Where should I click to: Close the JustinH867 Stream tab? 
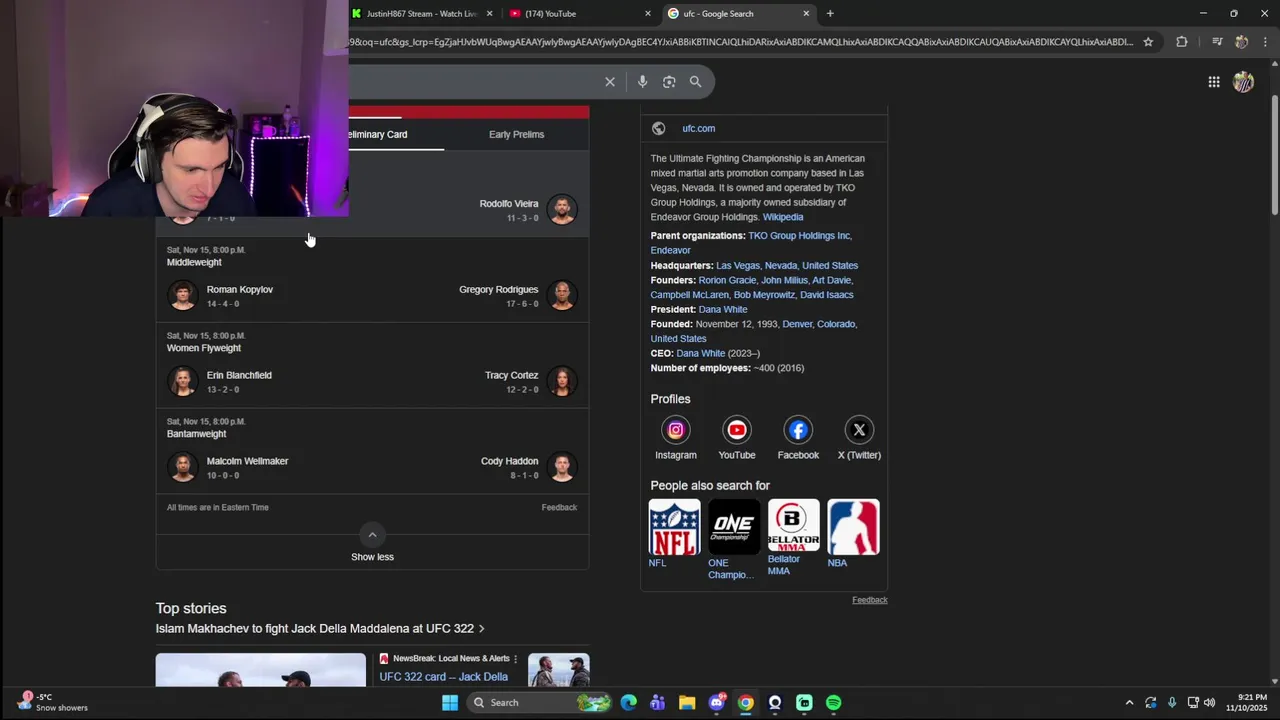490,13
